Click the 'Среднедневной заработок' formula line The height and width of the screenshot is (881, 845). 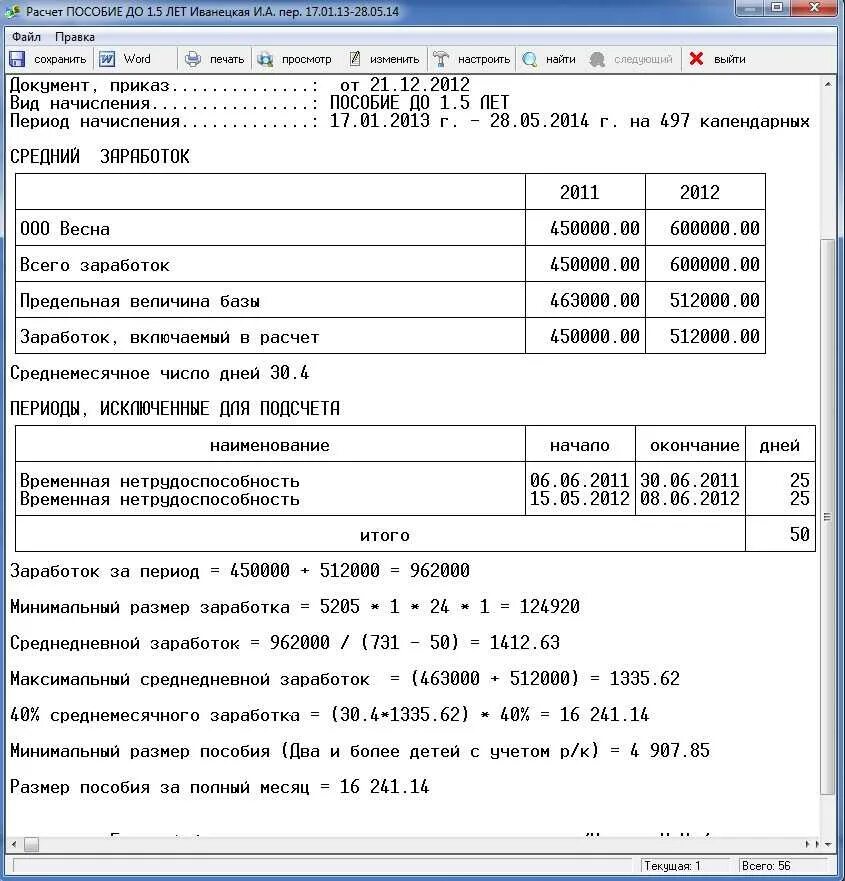pos(285,643)
